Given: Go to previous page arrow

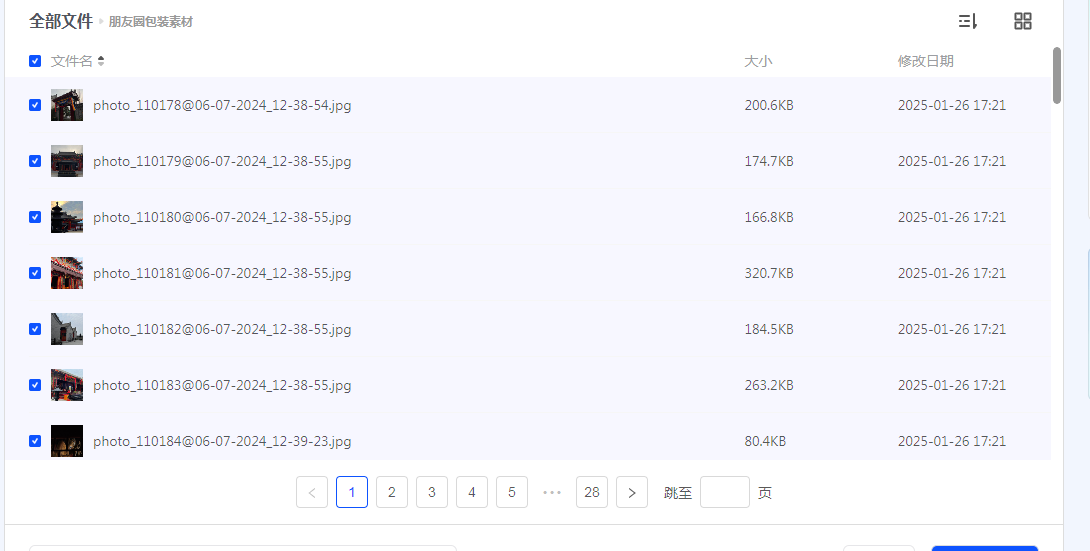Looking at the screenshot, I should click(x=312, y=492).
